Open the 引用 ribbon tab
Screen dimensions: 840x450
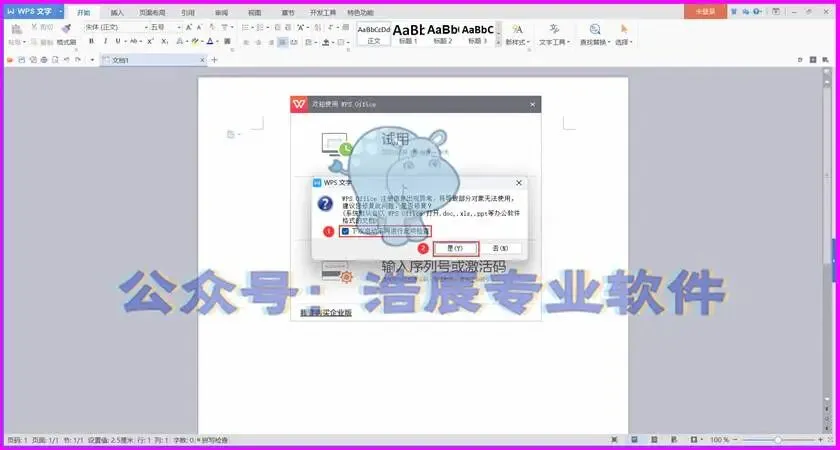tap(188, 12)
